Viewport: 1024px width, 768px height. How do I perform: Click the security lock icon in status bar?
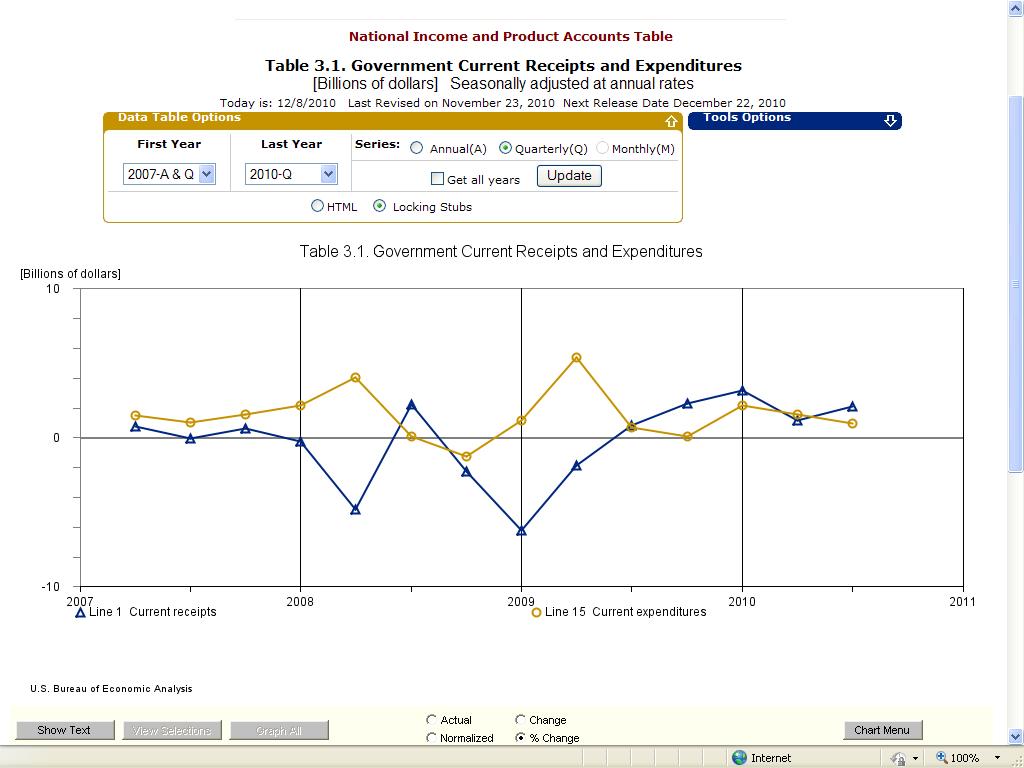[x=898, y=758]
